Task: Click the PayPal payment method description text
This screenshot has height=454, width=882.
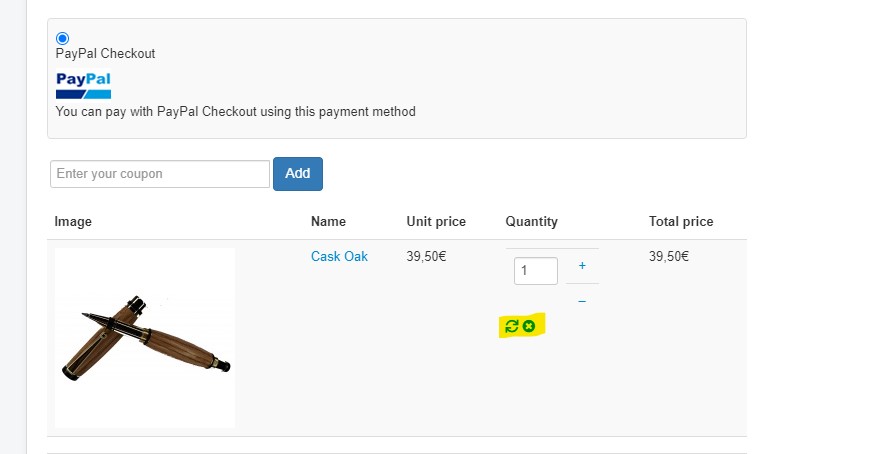Action: pyautogui.click(x=235, y=112)
